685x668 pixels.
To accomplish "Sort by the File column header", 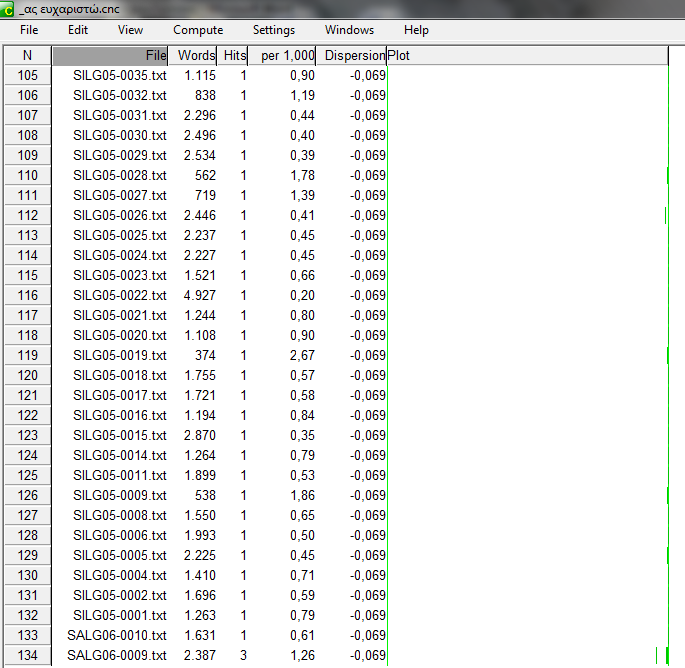I will pyautogui.click(x=110, y=55).
